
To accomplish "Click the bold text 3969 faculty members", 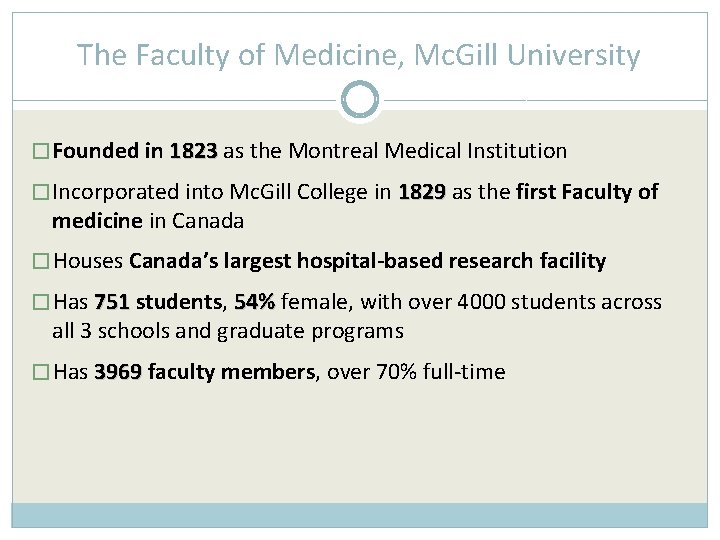I will tap(205, 371).
